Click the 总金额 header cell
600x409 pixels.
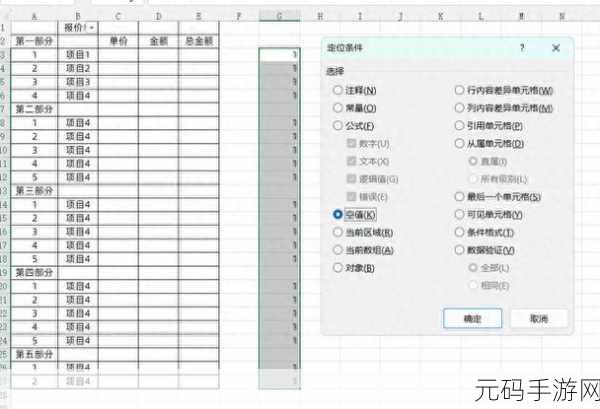pyautogui.click(x=199, y=41)
